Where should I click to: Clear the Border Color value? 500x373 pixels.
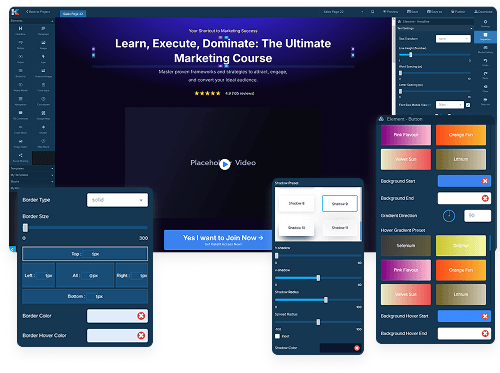(x=141, y=316)
